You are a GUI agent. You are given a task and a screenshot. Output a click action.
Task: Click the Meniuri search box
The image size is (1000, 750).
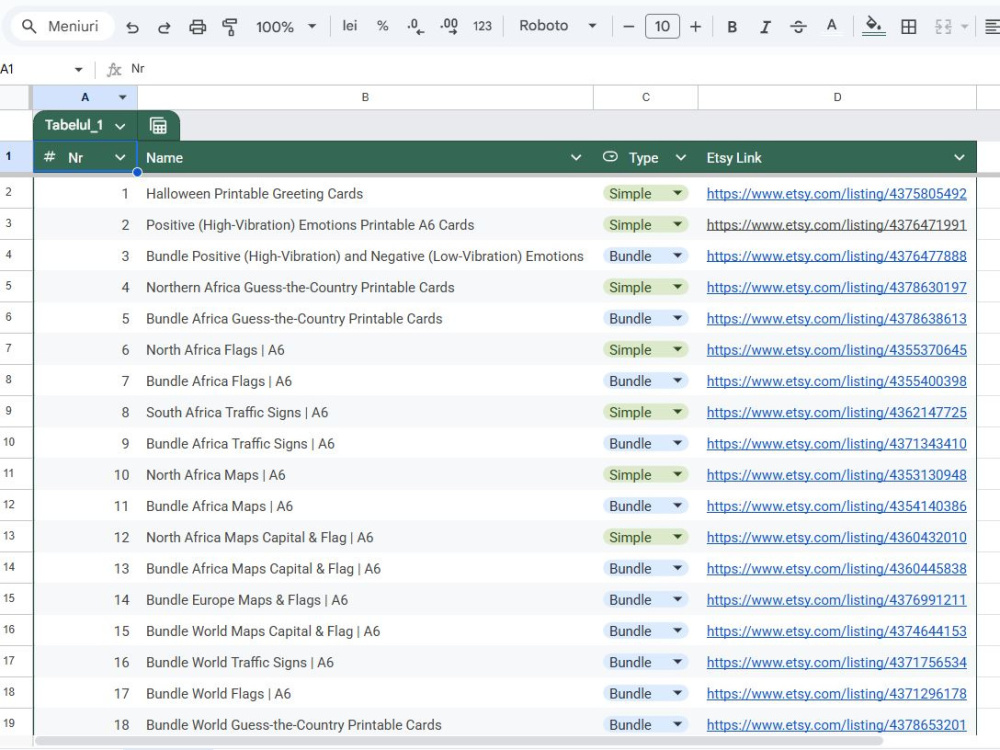click(62, 26)
